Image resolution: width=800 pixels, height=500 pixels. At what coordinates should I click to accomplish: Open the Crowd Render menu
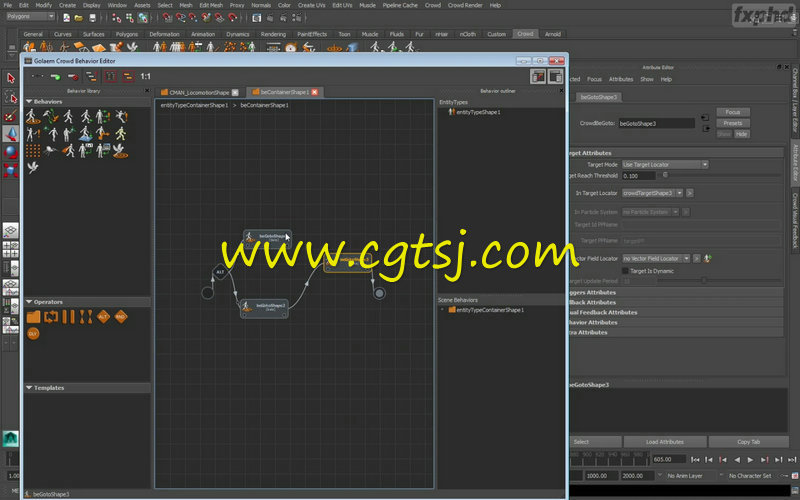(x=464, y=5)
